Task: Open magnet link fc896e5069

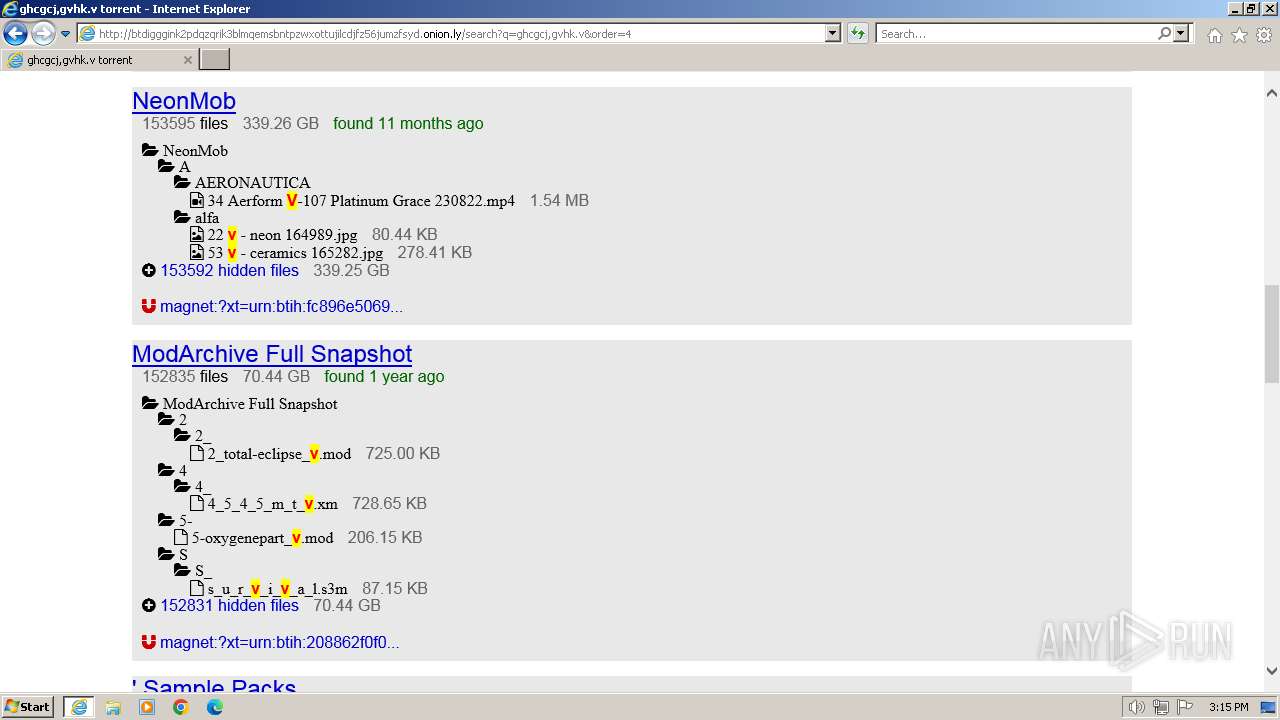Action: (x=281, y=306)
